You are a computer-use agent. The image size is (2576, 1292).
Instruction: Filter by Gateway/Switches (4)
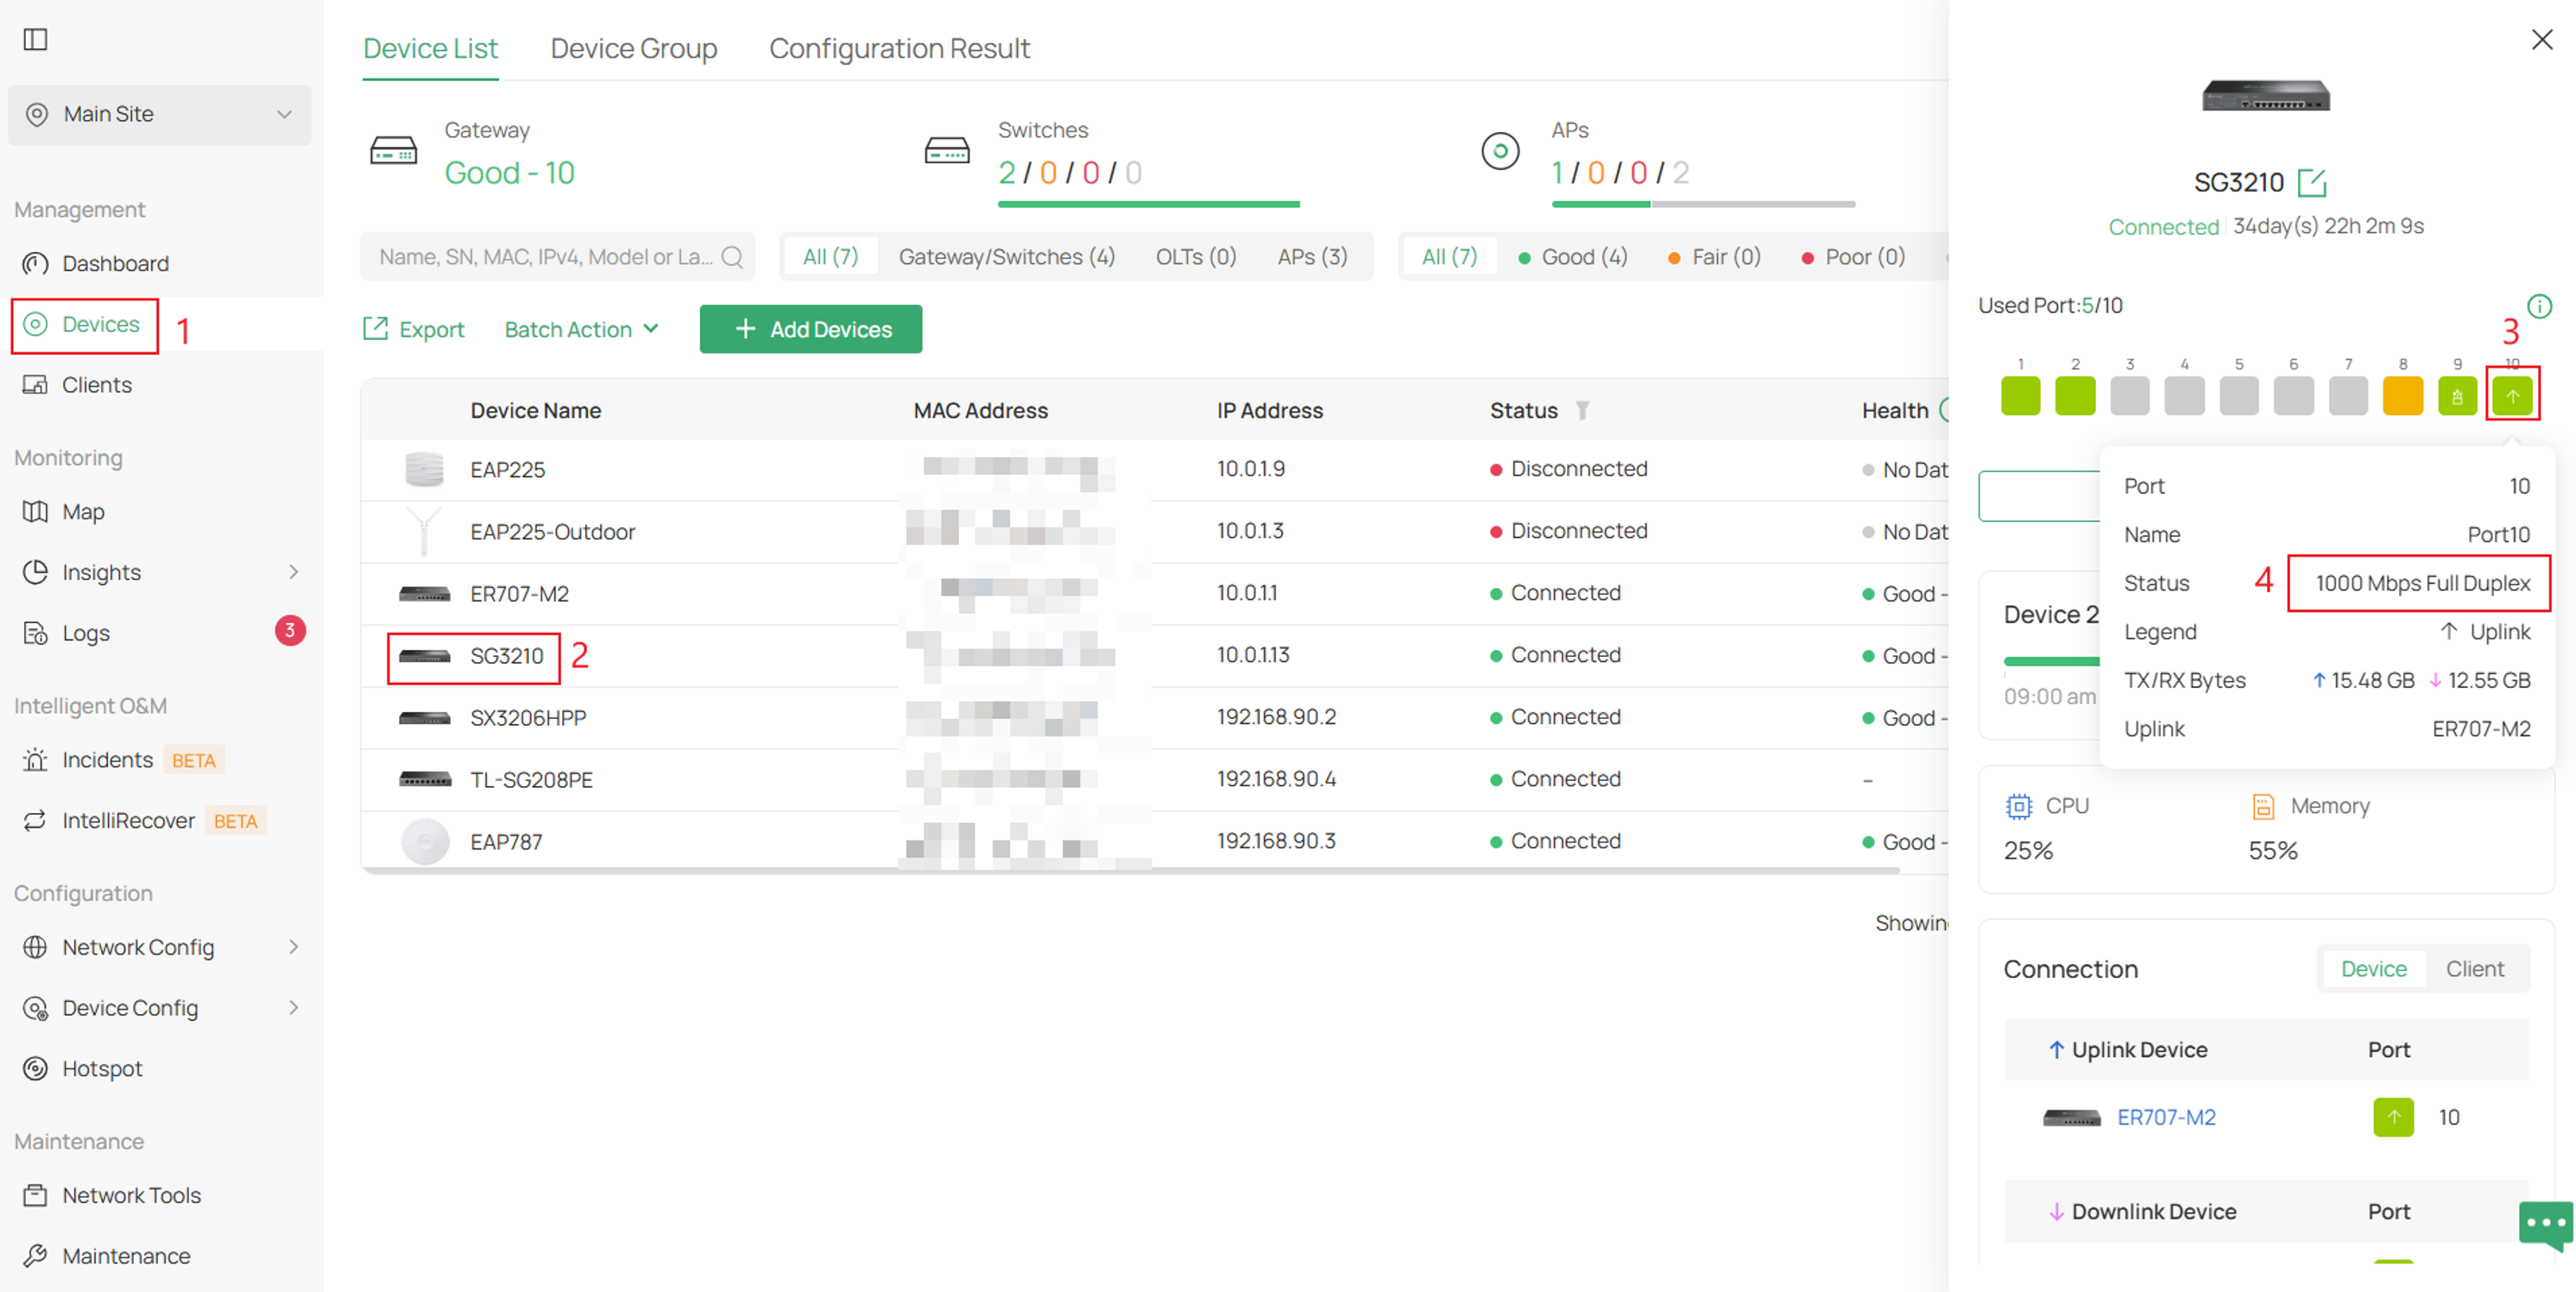tap(1006, 257)
